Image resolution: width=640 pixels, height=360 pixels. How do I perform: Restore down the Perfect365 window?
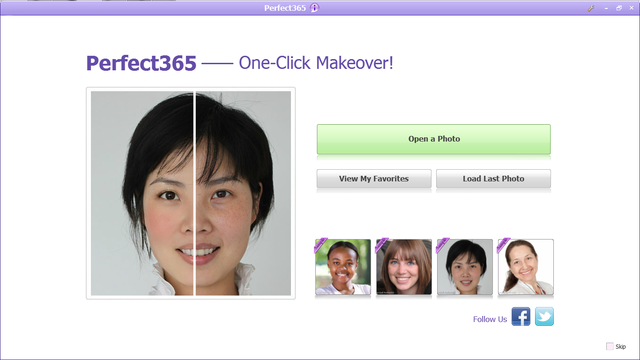coord(619,8)
